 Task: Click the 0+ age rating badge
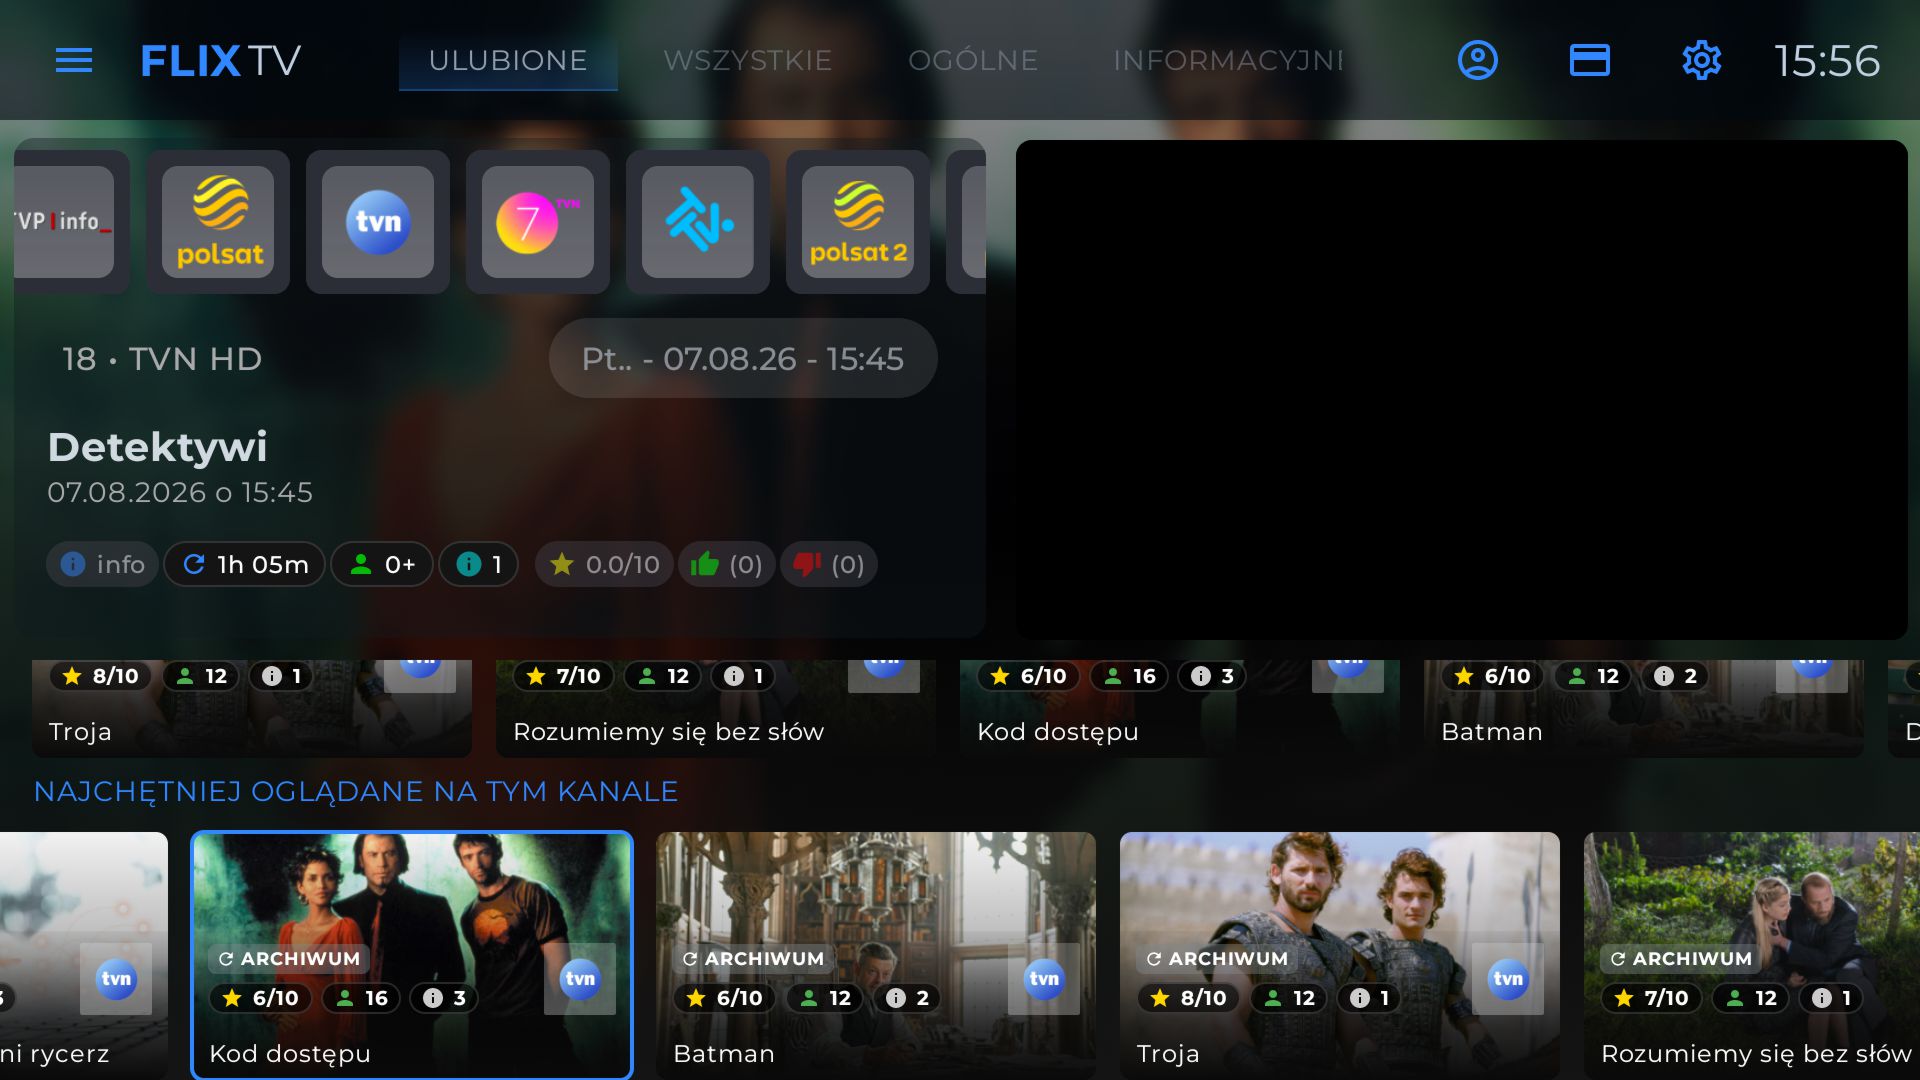tap(382, 564)
